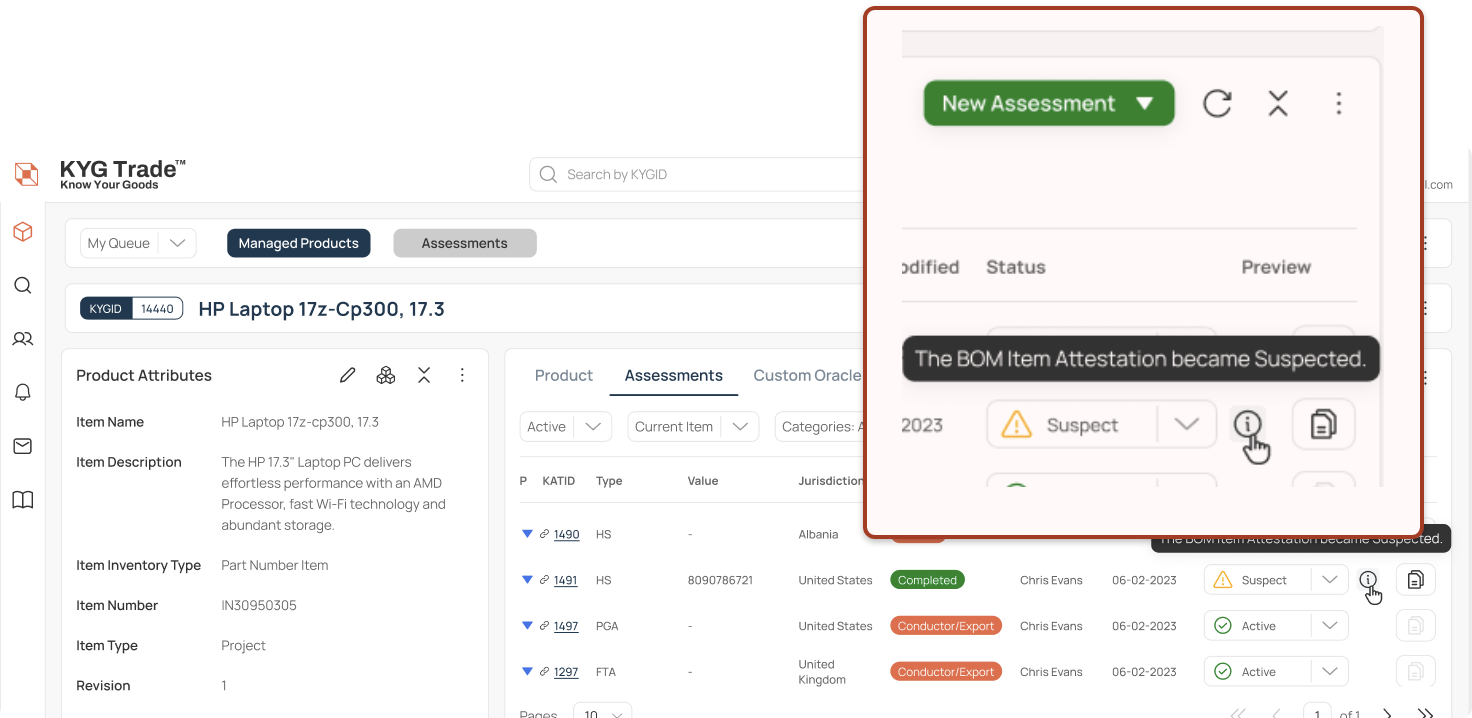Switch to the Custom Oracle tab
Image resolution: width=1472 pixels, height=718 pixels.
coord(808,375)
